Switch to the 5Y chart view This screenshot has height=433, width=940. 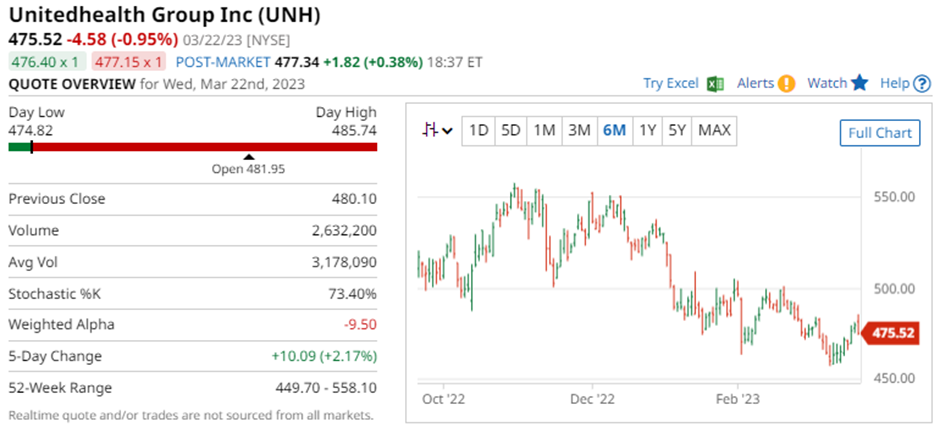click(x=678, y=130)
